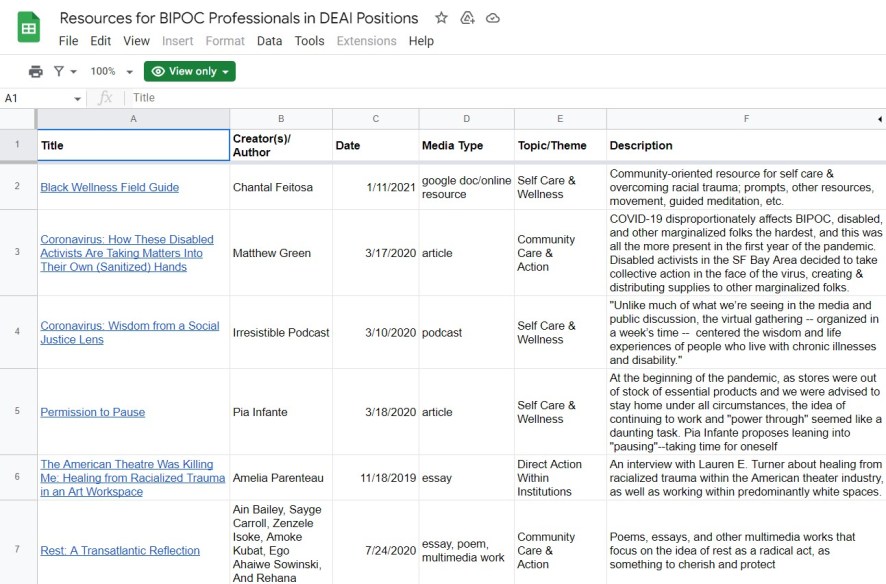886x584 pixels.
Task: Open the Google Sheets home icon
Action: click(x=29, y=27)
